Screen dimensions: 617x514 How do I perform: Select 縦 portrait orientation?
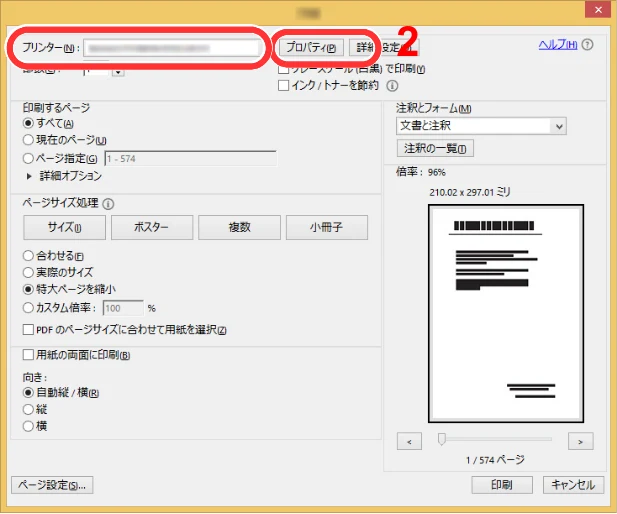(28, 409)
